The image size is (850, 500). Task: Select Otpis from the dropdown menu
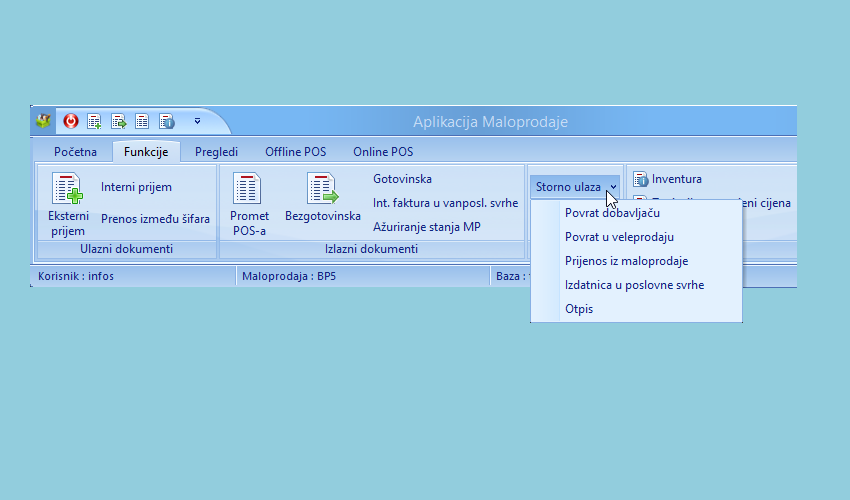click(579, 309)
